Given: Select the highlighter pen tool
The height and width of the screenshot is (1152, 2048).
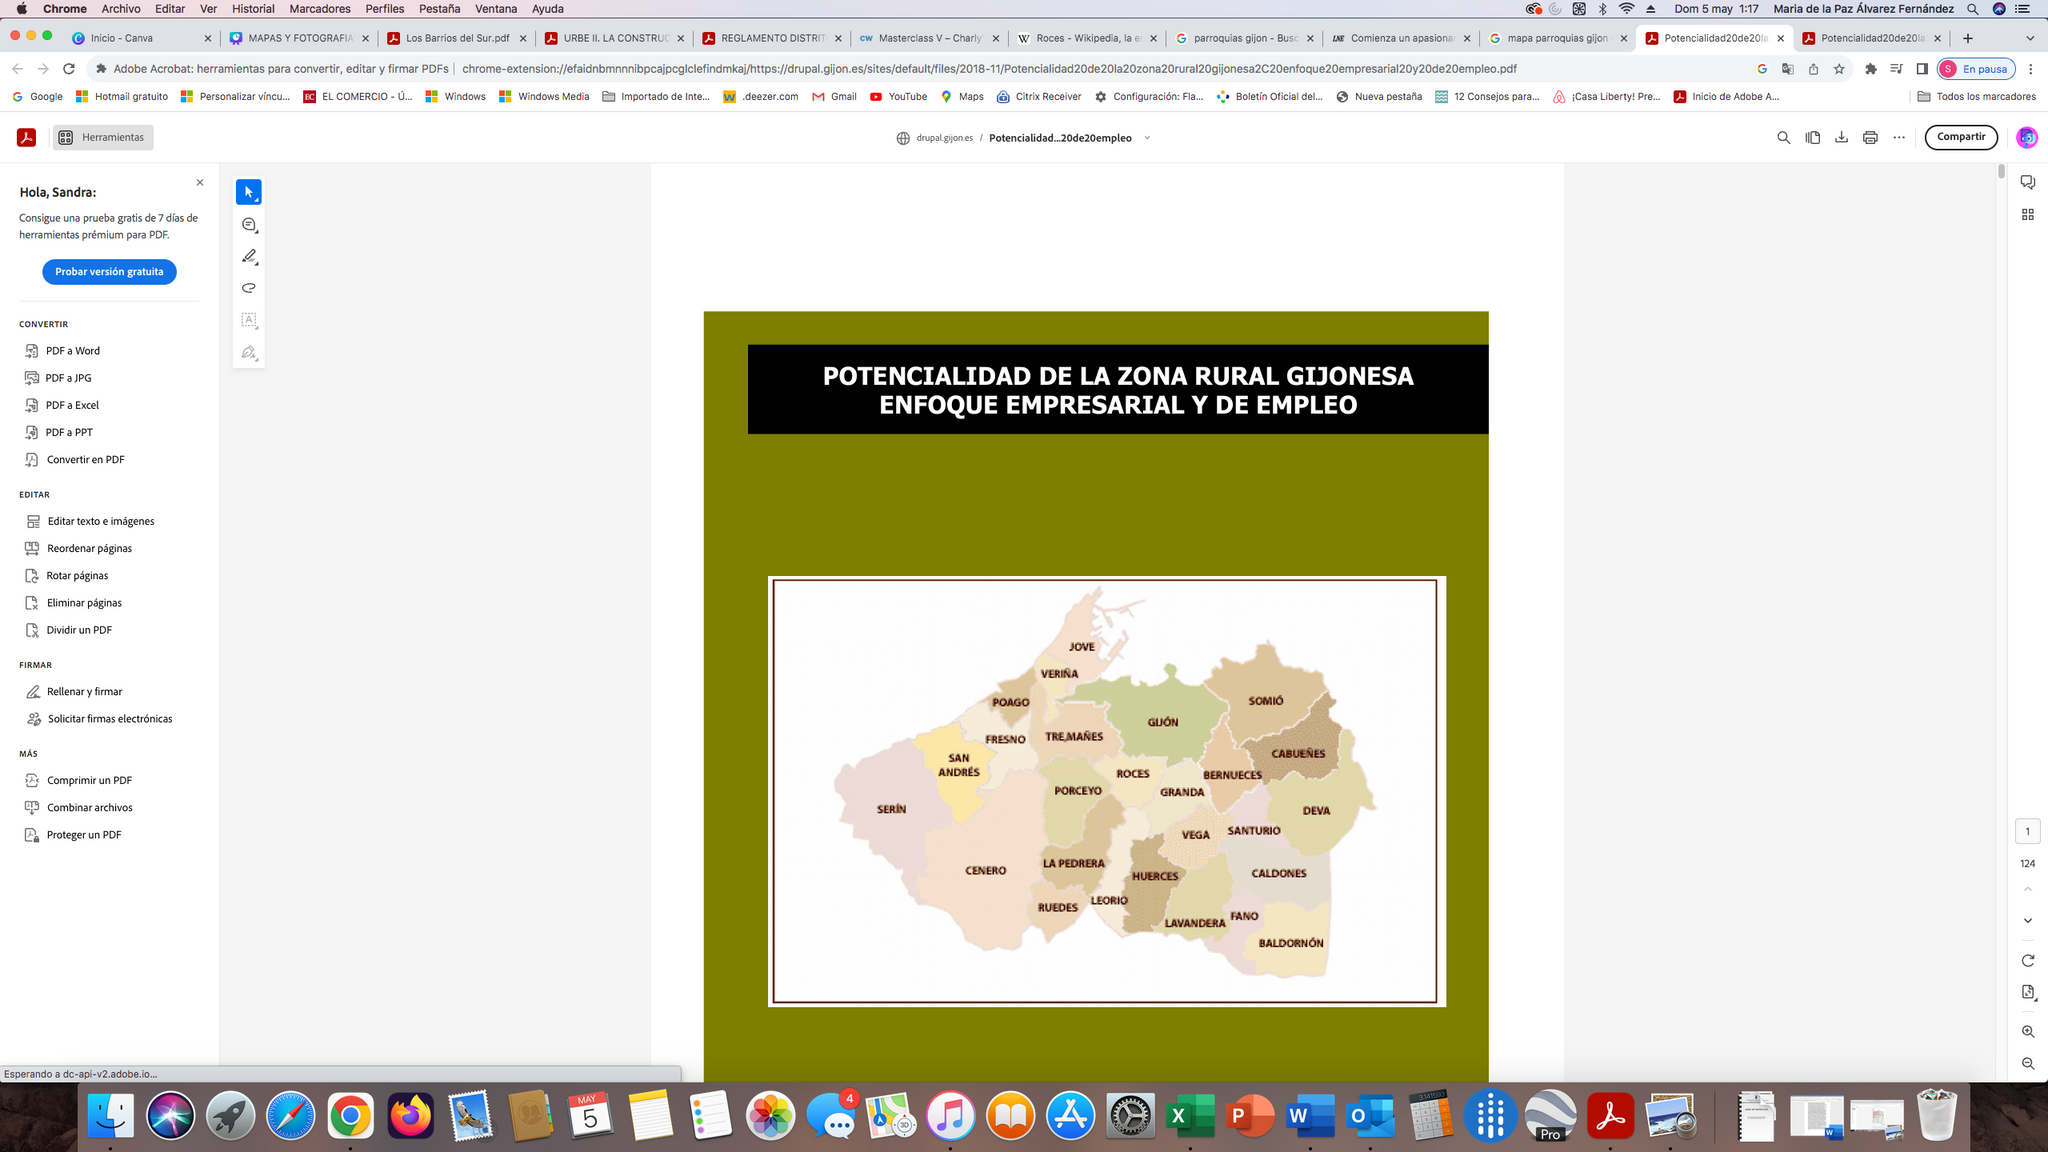Looking at the screenshot, I should tap(249, 257).
